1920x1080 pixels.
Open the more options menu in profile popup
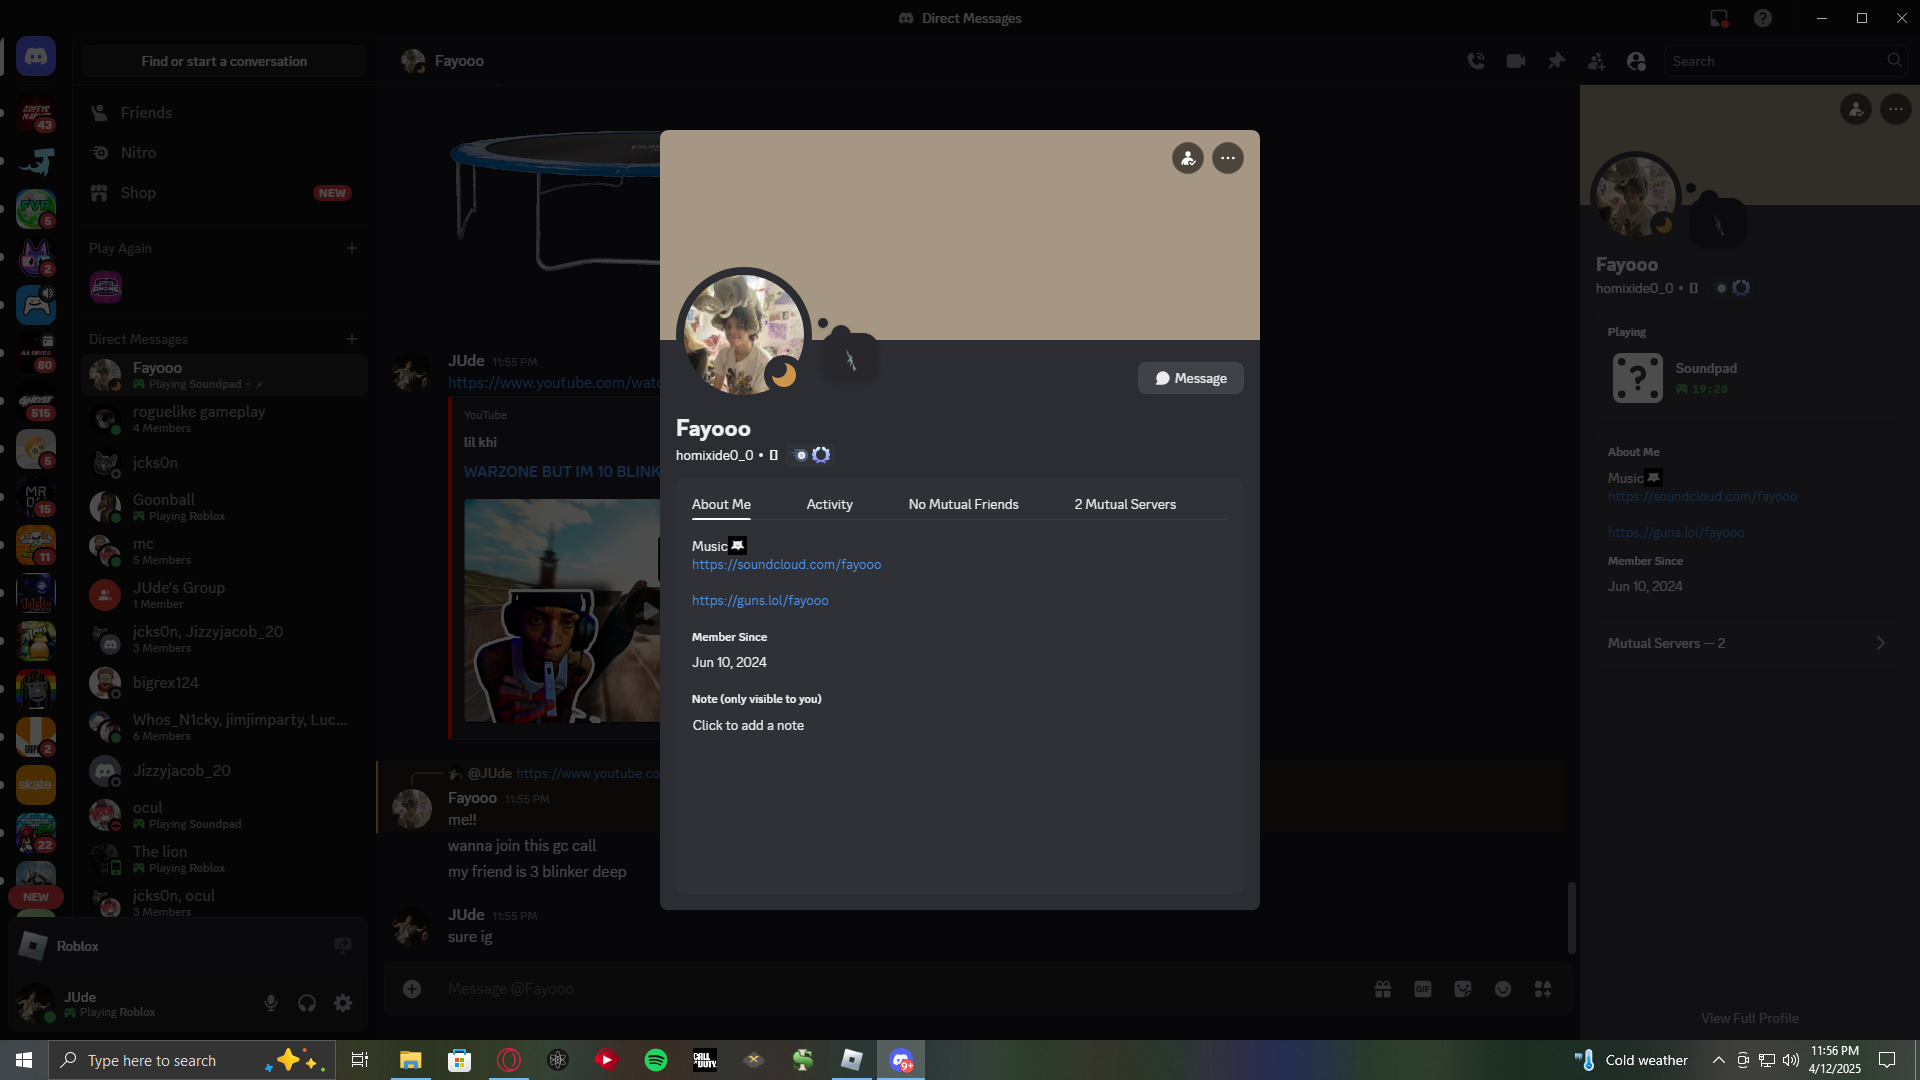[1228, 158]
